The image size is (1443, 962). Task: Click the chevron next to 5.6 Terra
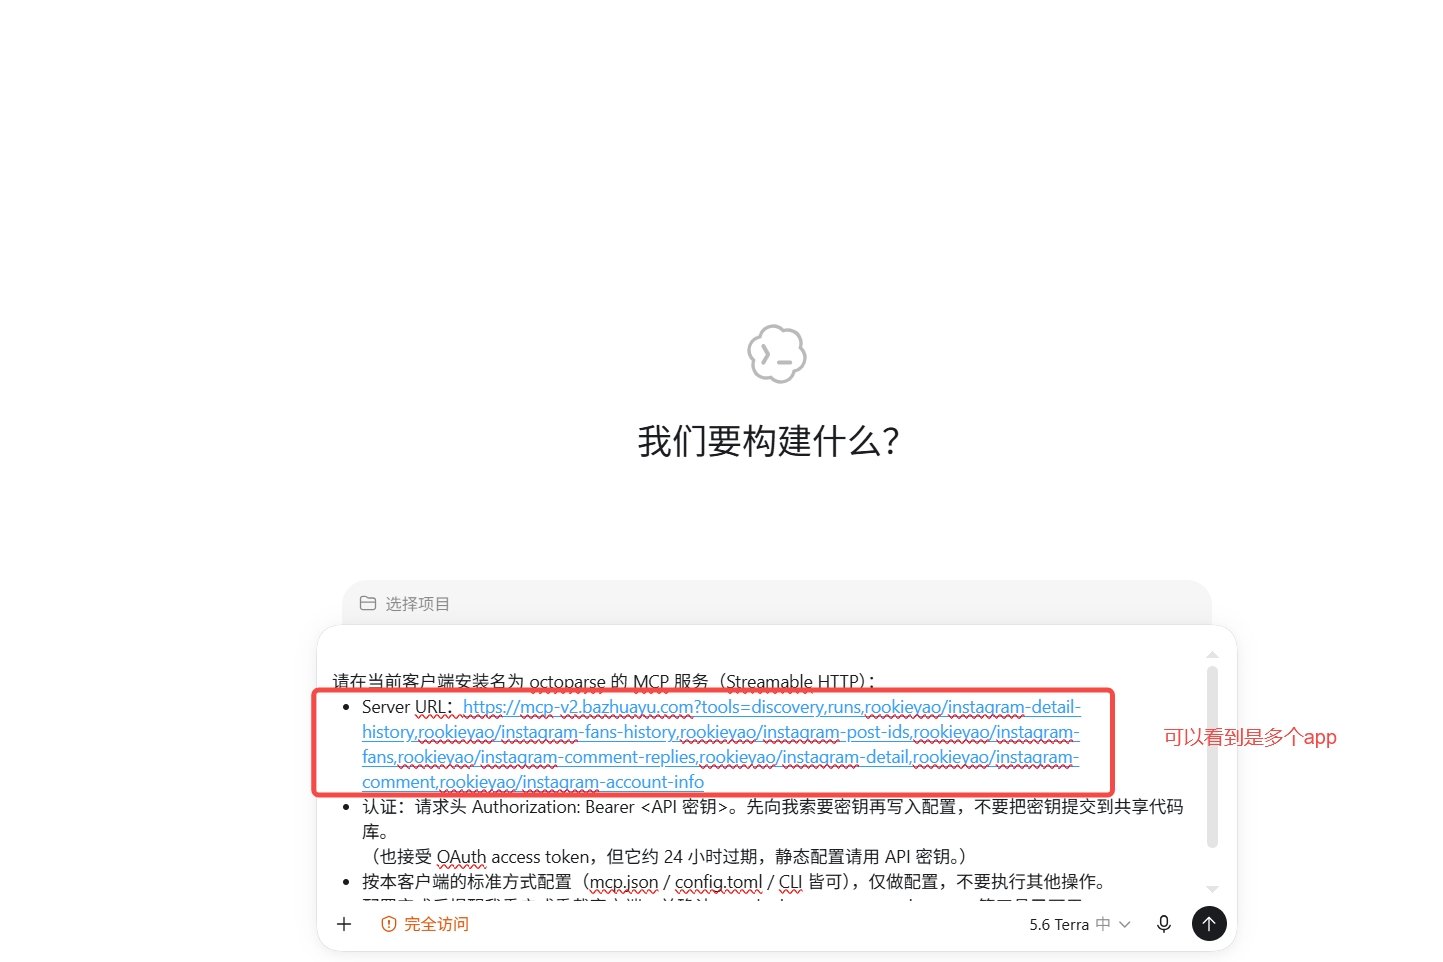(x=1125, y=925)
